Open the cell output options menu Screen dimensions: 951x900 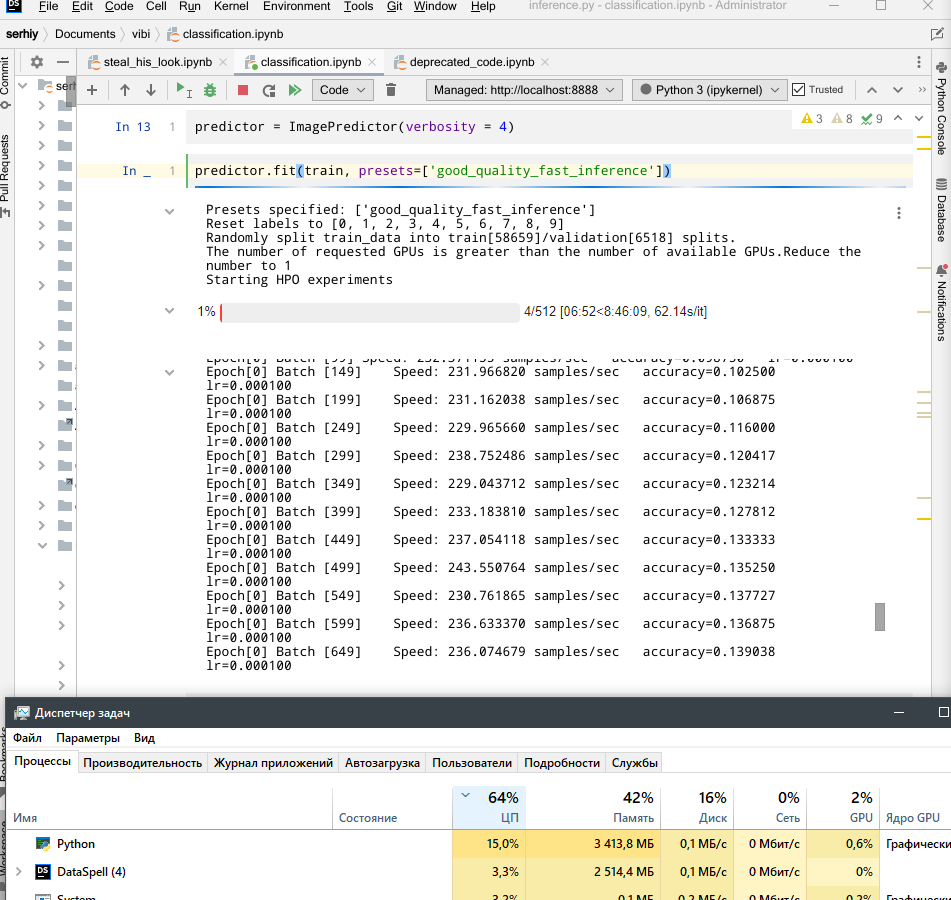tap(899, 213)
